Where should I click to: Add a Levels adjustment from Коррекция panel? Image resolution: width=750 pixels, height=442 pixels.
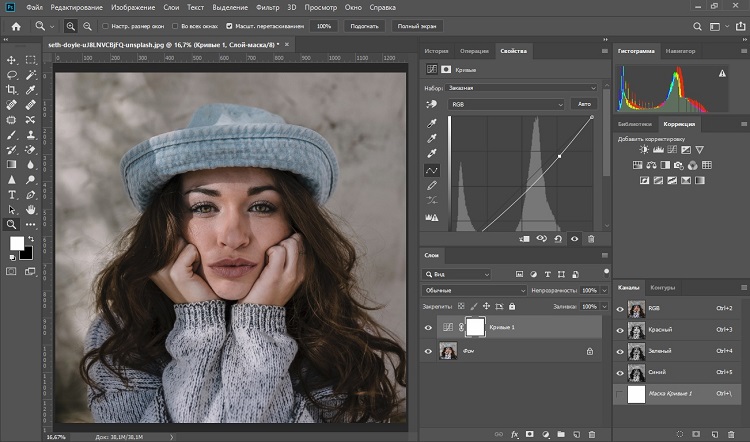658,150
